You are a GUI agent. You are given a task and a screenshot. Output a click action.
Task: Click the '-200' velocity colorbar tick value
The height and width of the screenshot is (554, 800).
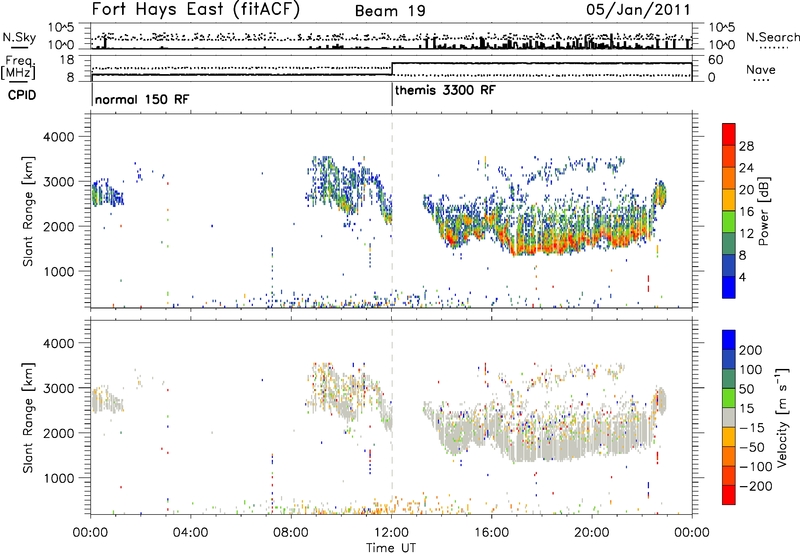[756, 486]
